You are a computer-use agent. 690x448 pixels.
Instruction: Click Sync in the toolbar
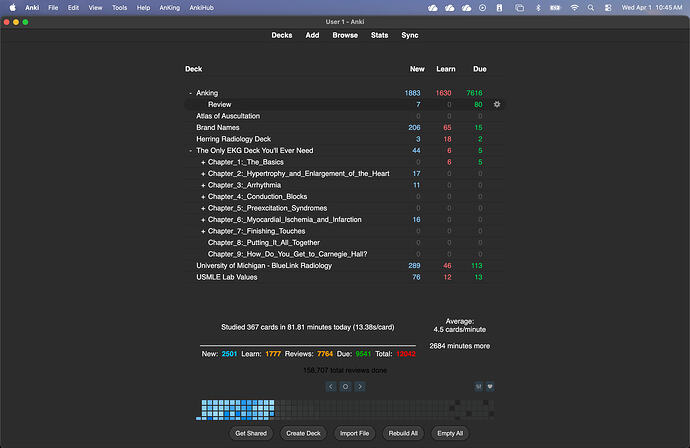click(x=410, y=35)
